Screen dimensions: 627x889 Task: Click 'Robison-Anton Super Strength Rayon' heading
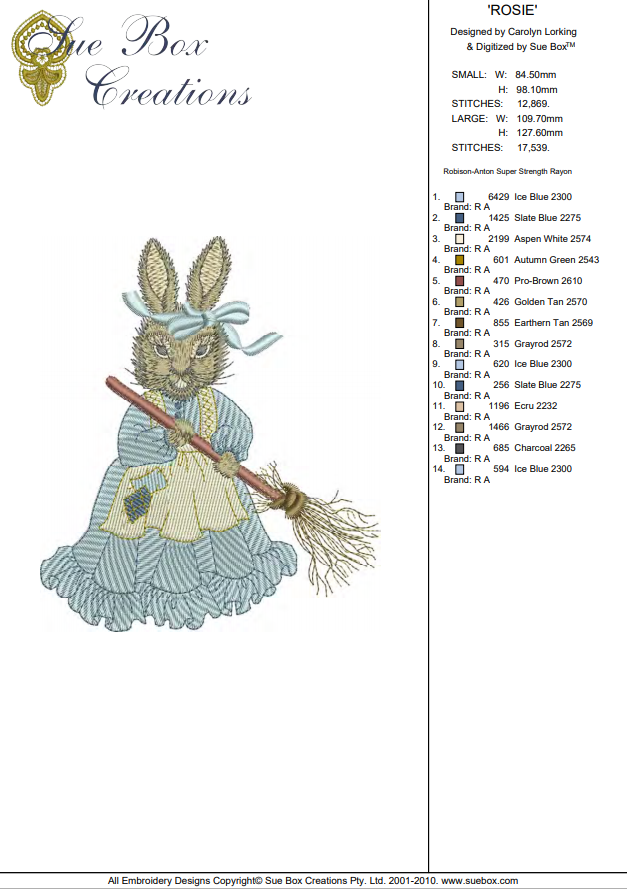[x=507, y=171]
